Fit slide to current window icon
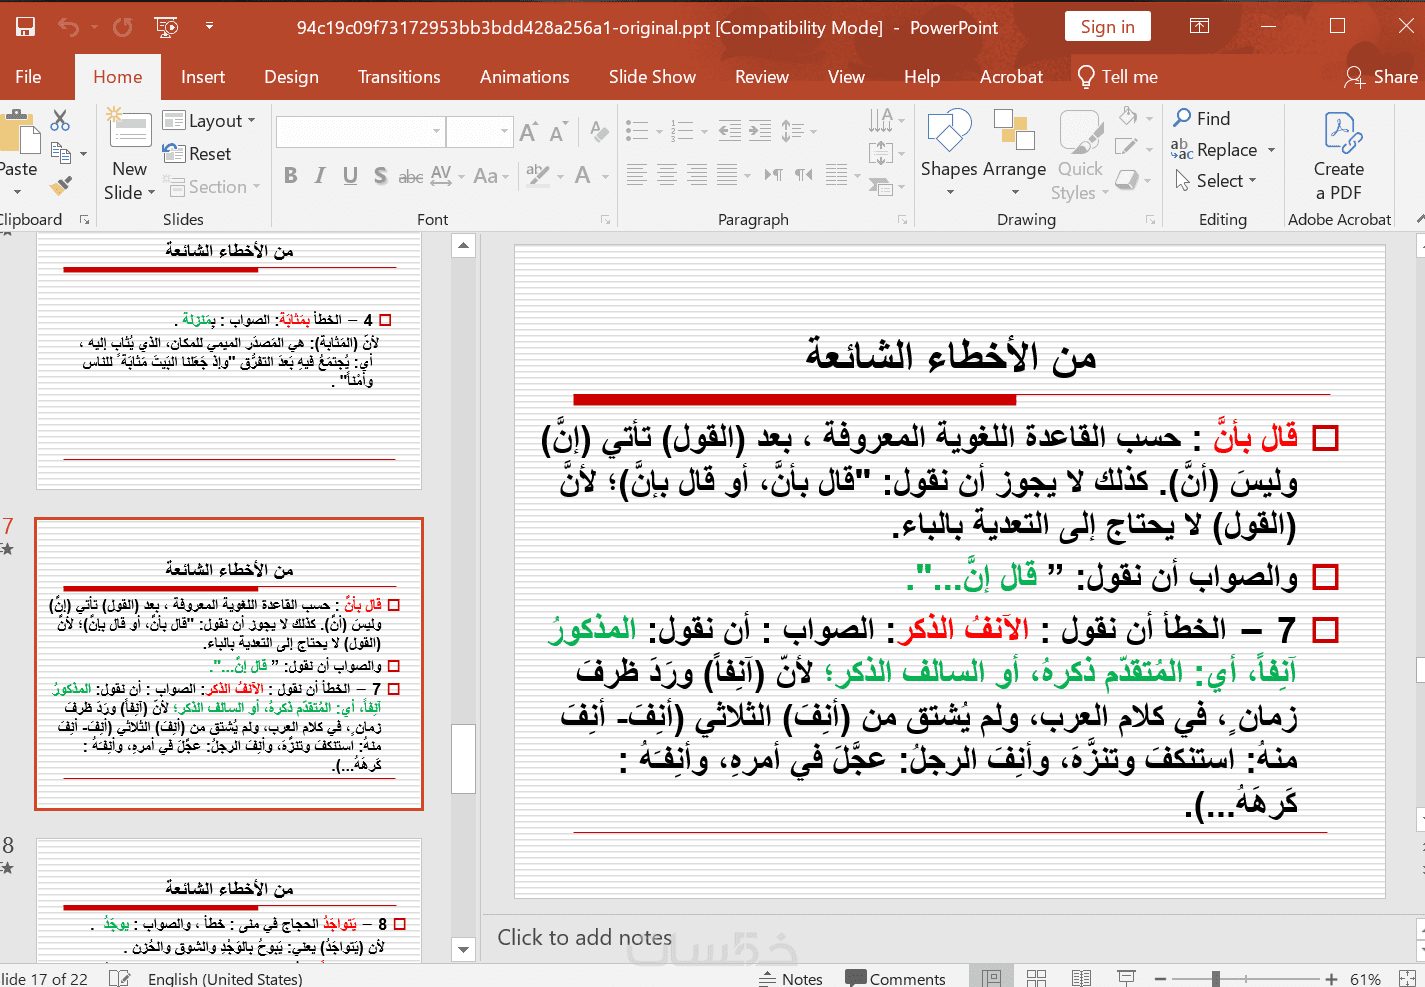Image resolution: width=1425 pixels, height=987 pixels. point(1407,978)
